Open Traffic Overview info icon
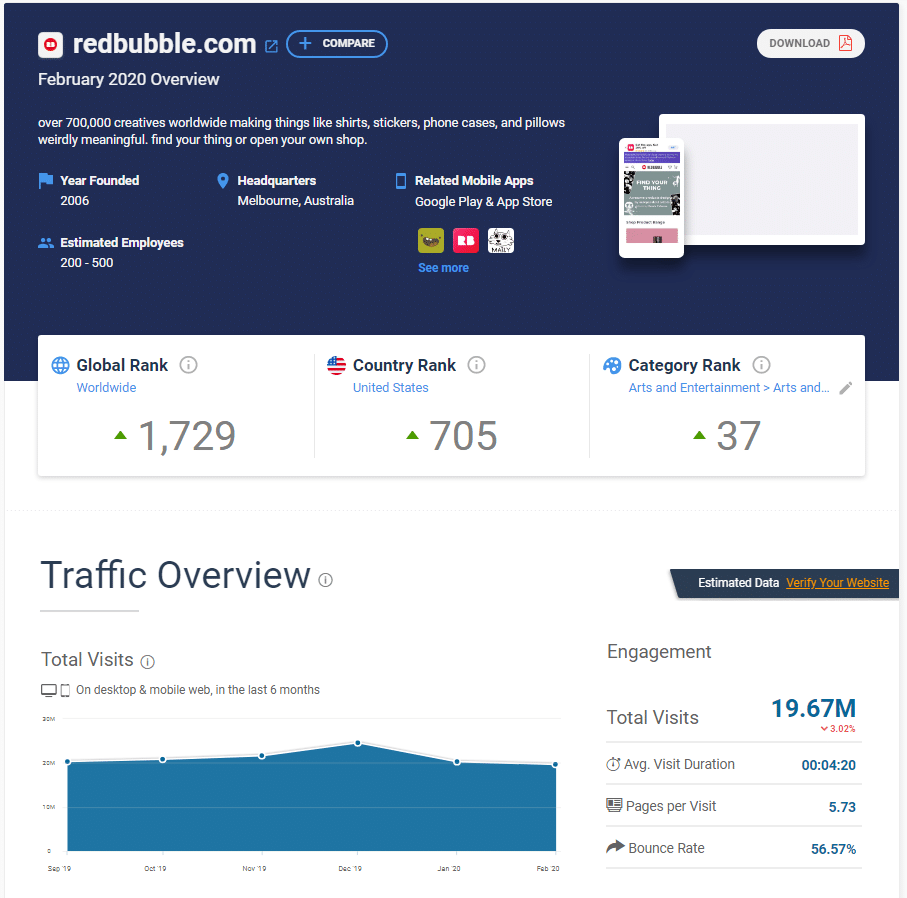Viewport: 907px width, 898px height. [326, 580]
